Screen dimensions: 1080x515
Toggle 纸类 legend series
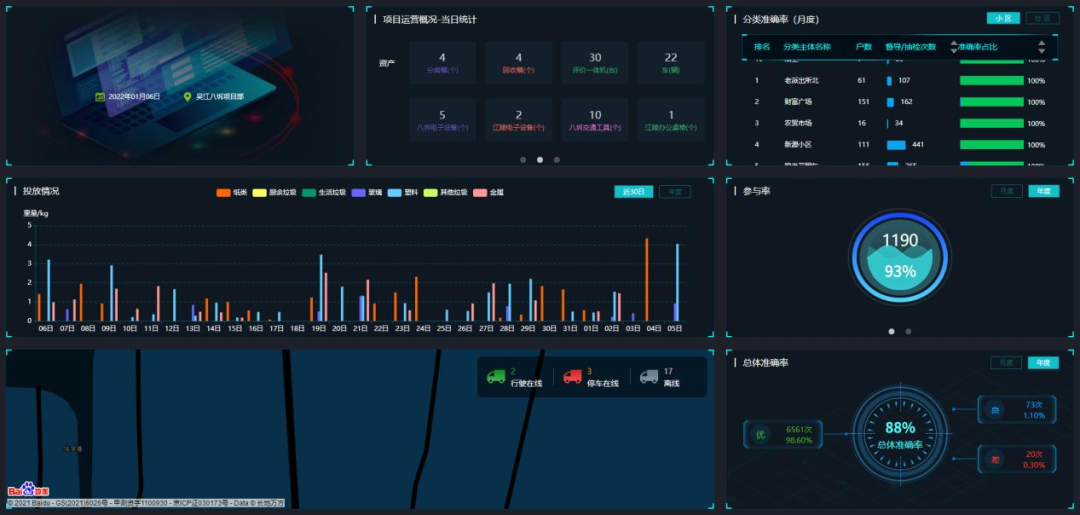(x=232, y=193)
